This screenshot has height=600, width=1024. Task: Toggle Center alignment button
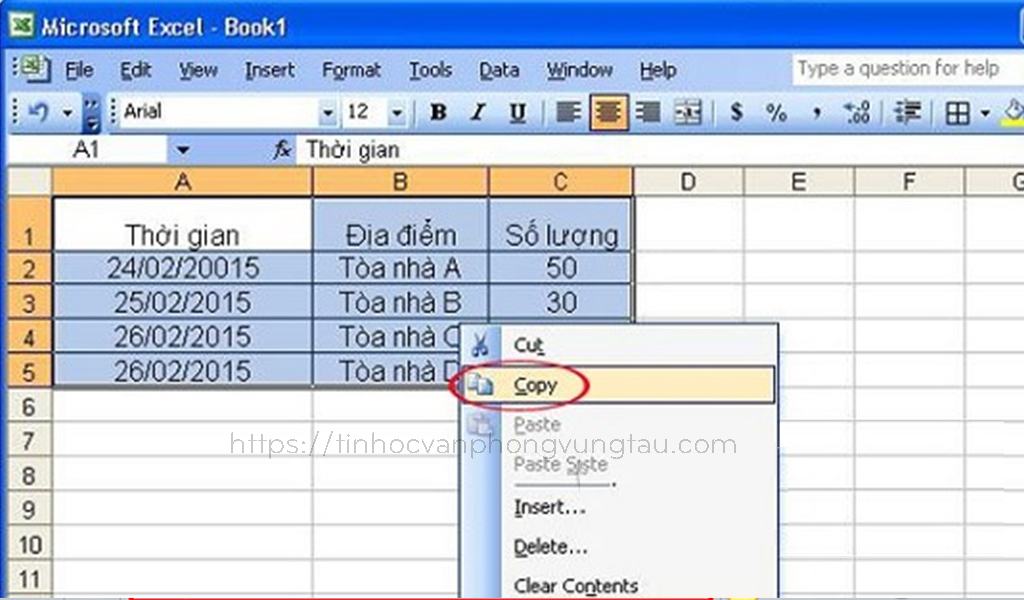click(x=608, y=112)
